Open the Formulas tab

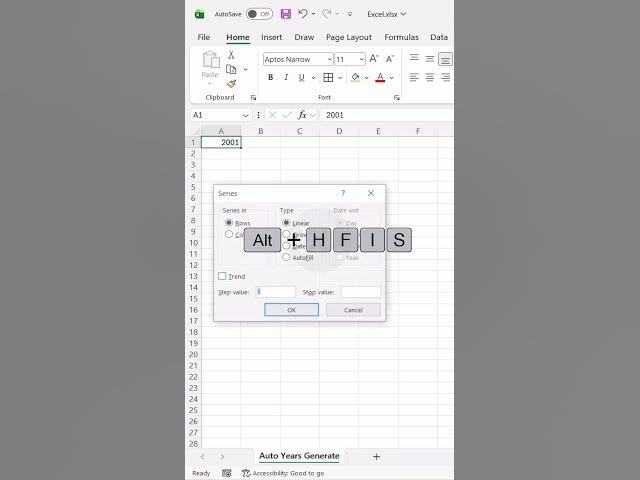[x=401, y=37]
